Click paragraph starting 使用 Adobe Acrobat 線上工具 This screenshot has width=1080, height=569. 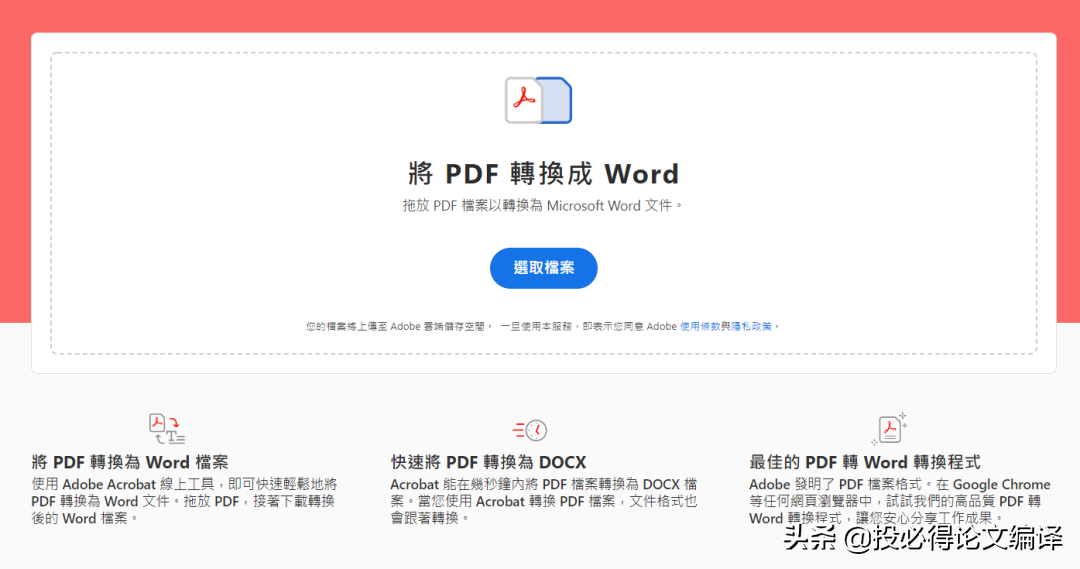pyautogui.click(x=184, y=501)
